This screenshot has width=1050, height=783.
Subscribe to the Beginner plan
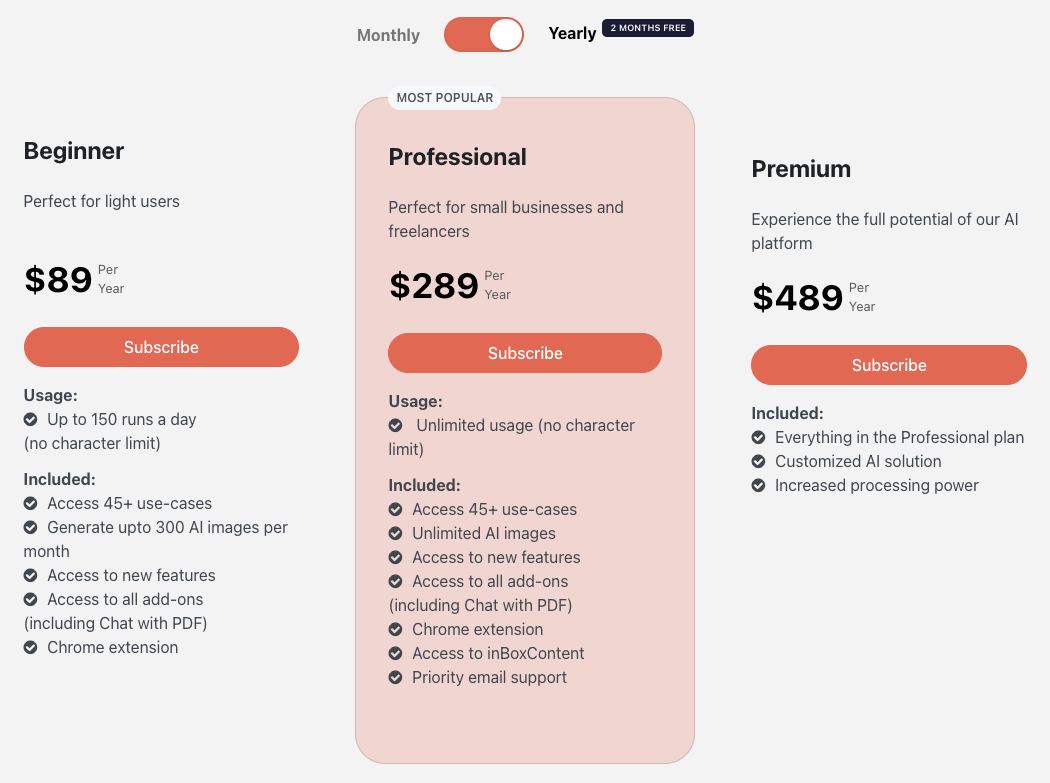click(161, 347)
